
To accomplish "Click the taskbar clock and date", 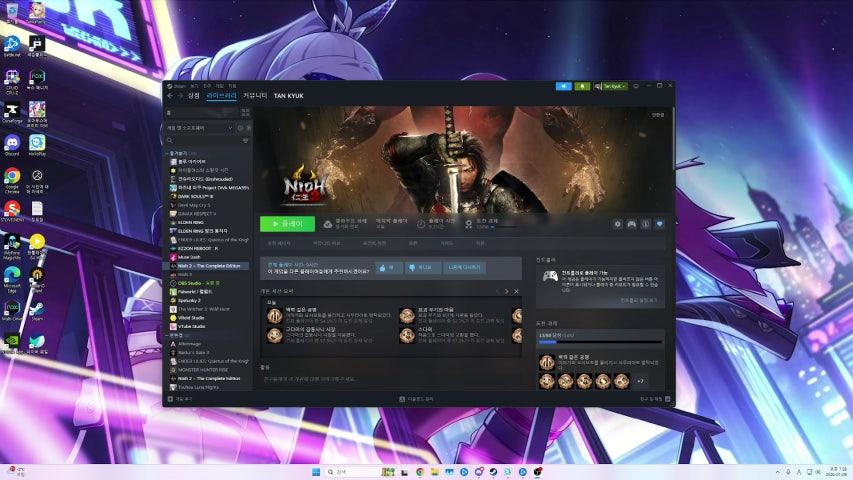I will click(x=838, y=472).
